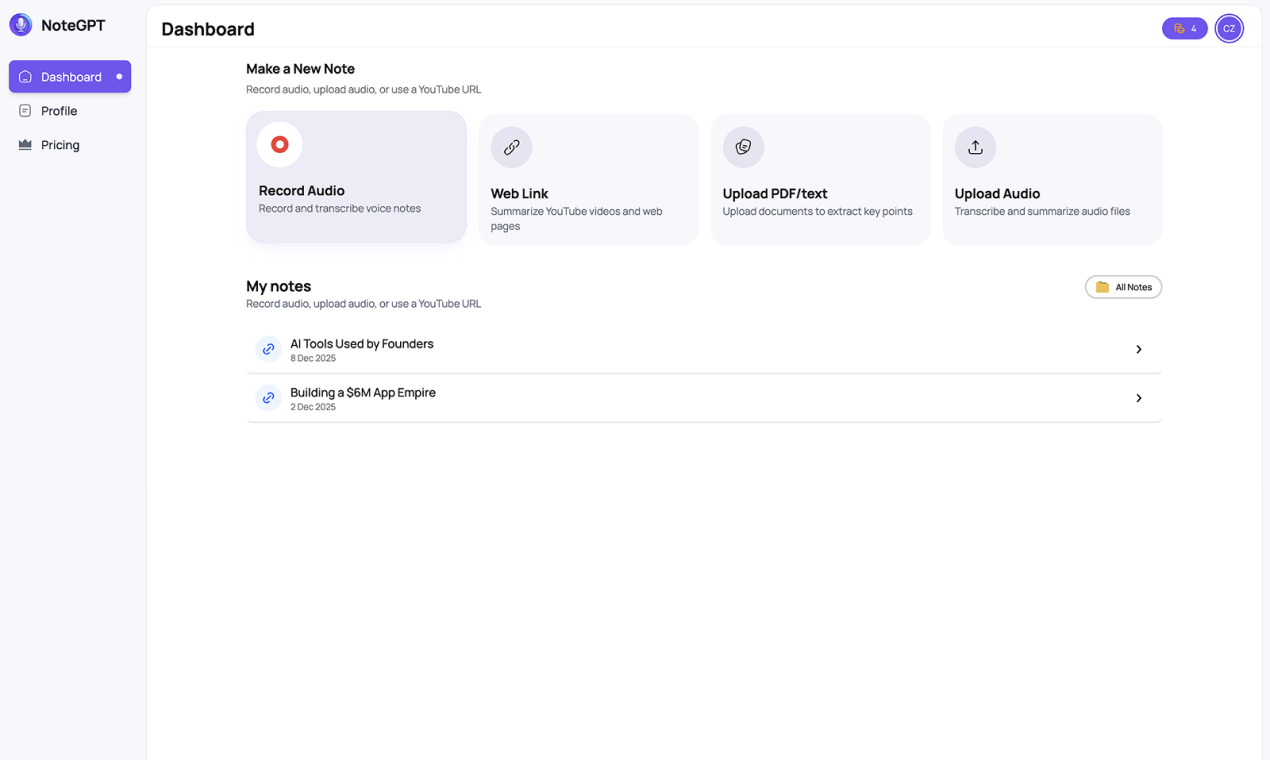Click the Dashboard home icon in sidebar
This screenshot has width=1270, height=760.
click(26, 77)
